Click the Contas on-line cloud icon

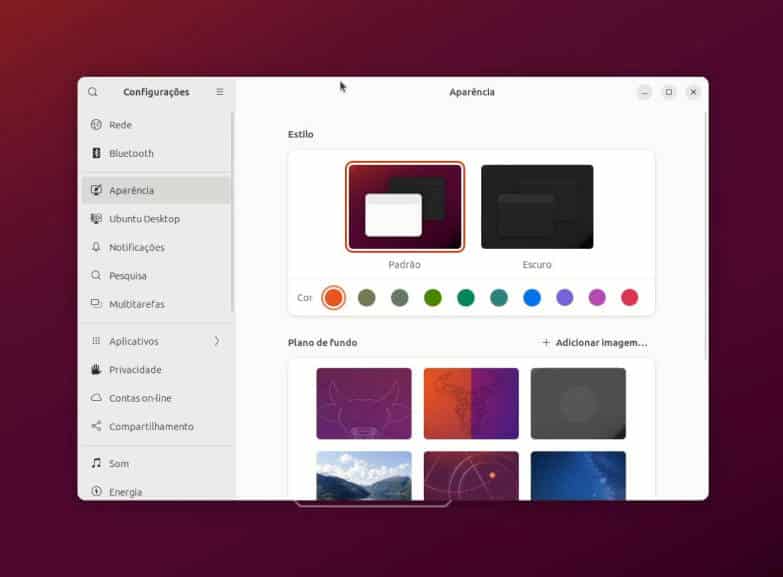[96, 398]
